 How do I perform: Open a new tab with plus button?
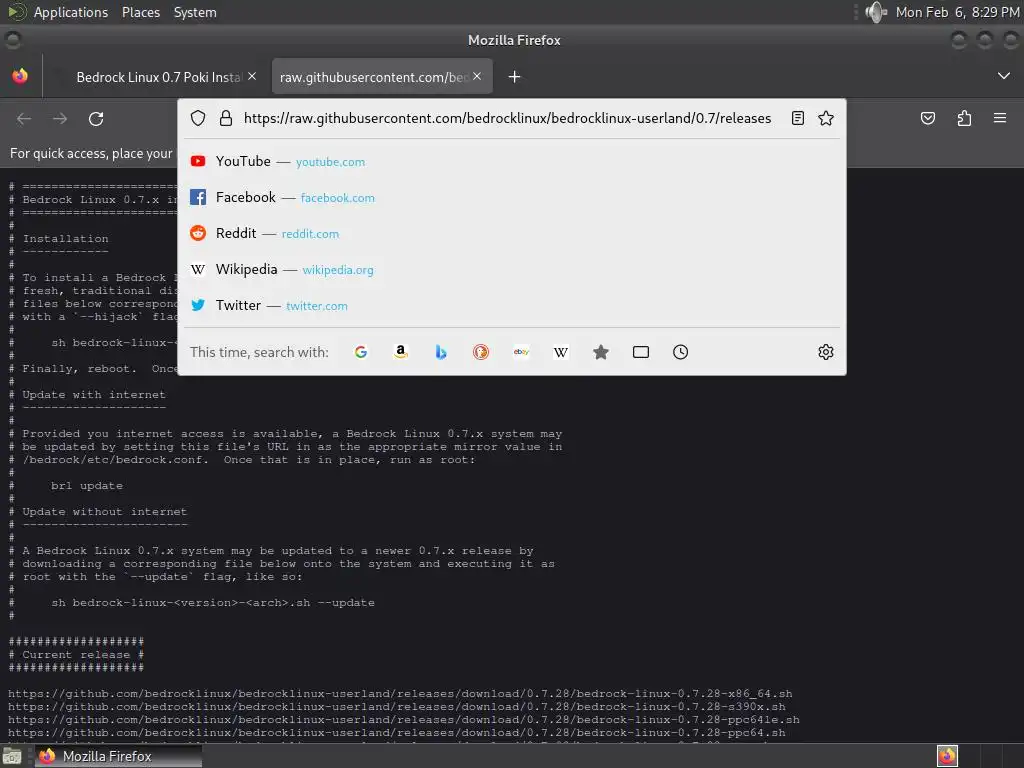pyautogui.click(x=515, y=77)
